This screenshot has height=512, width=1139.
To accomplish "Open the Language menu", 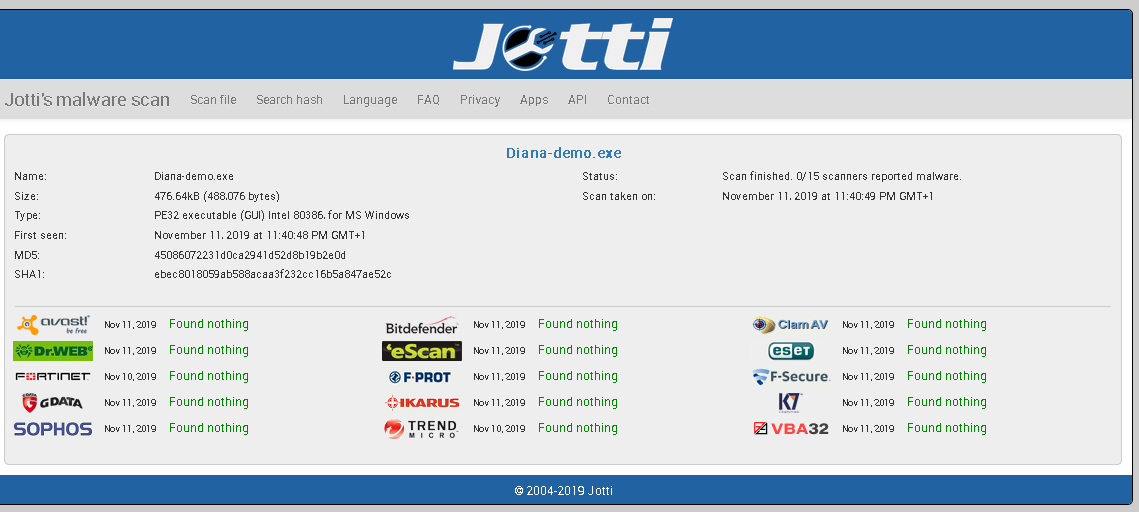I will pyautogui.click(x=370, y=100).
